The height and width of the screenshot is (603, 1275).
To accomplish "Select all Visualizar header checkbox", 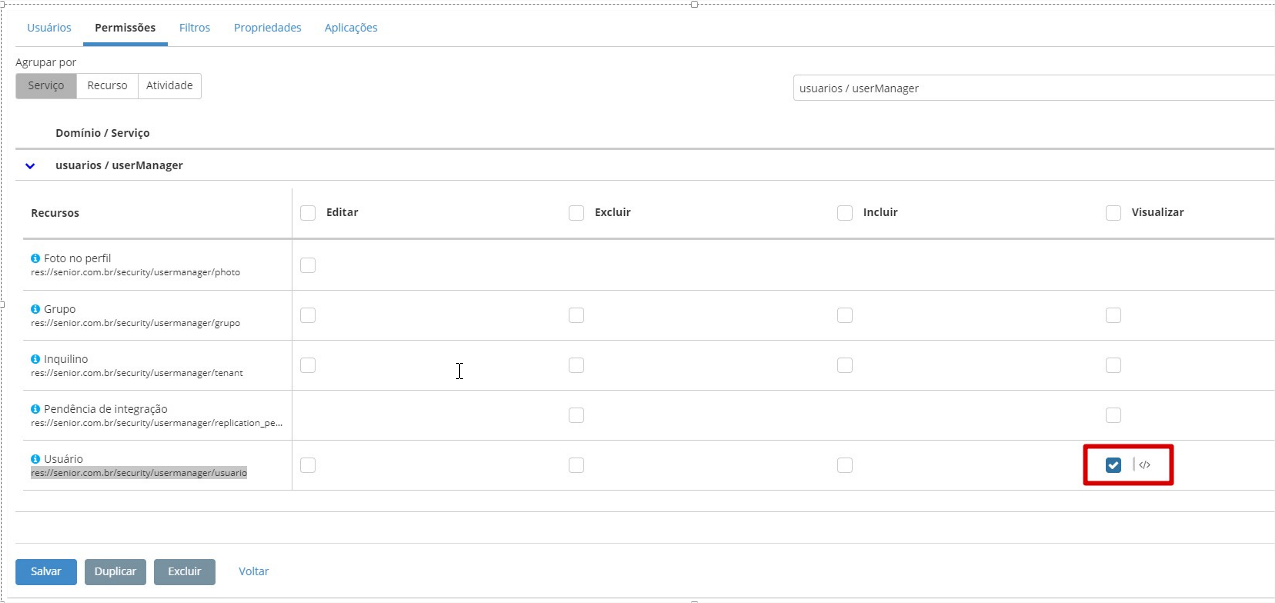I will click(x=1113, y=213).
